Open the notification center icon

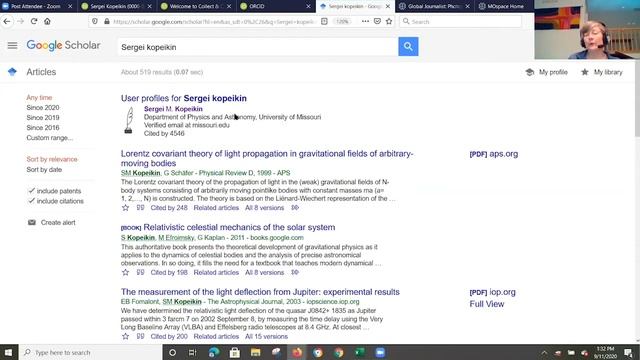pos(629,352)
